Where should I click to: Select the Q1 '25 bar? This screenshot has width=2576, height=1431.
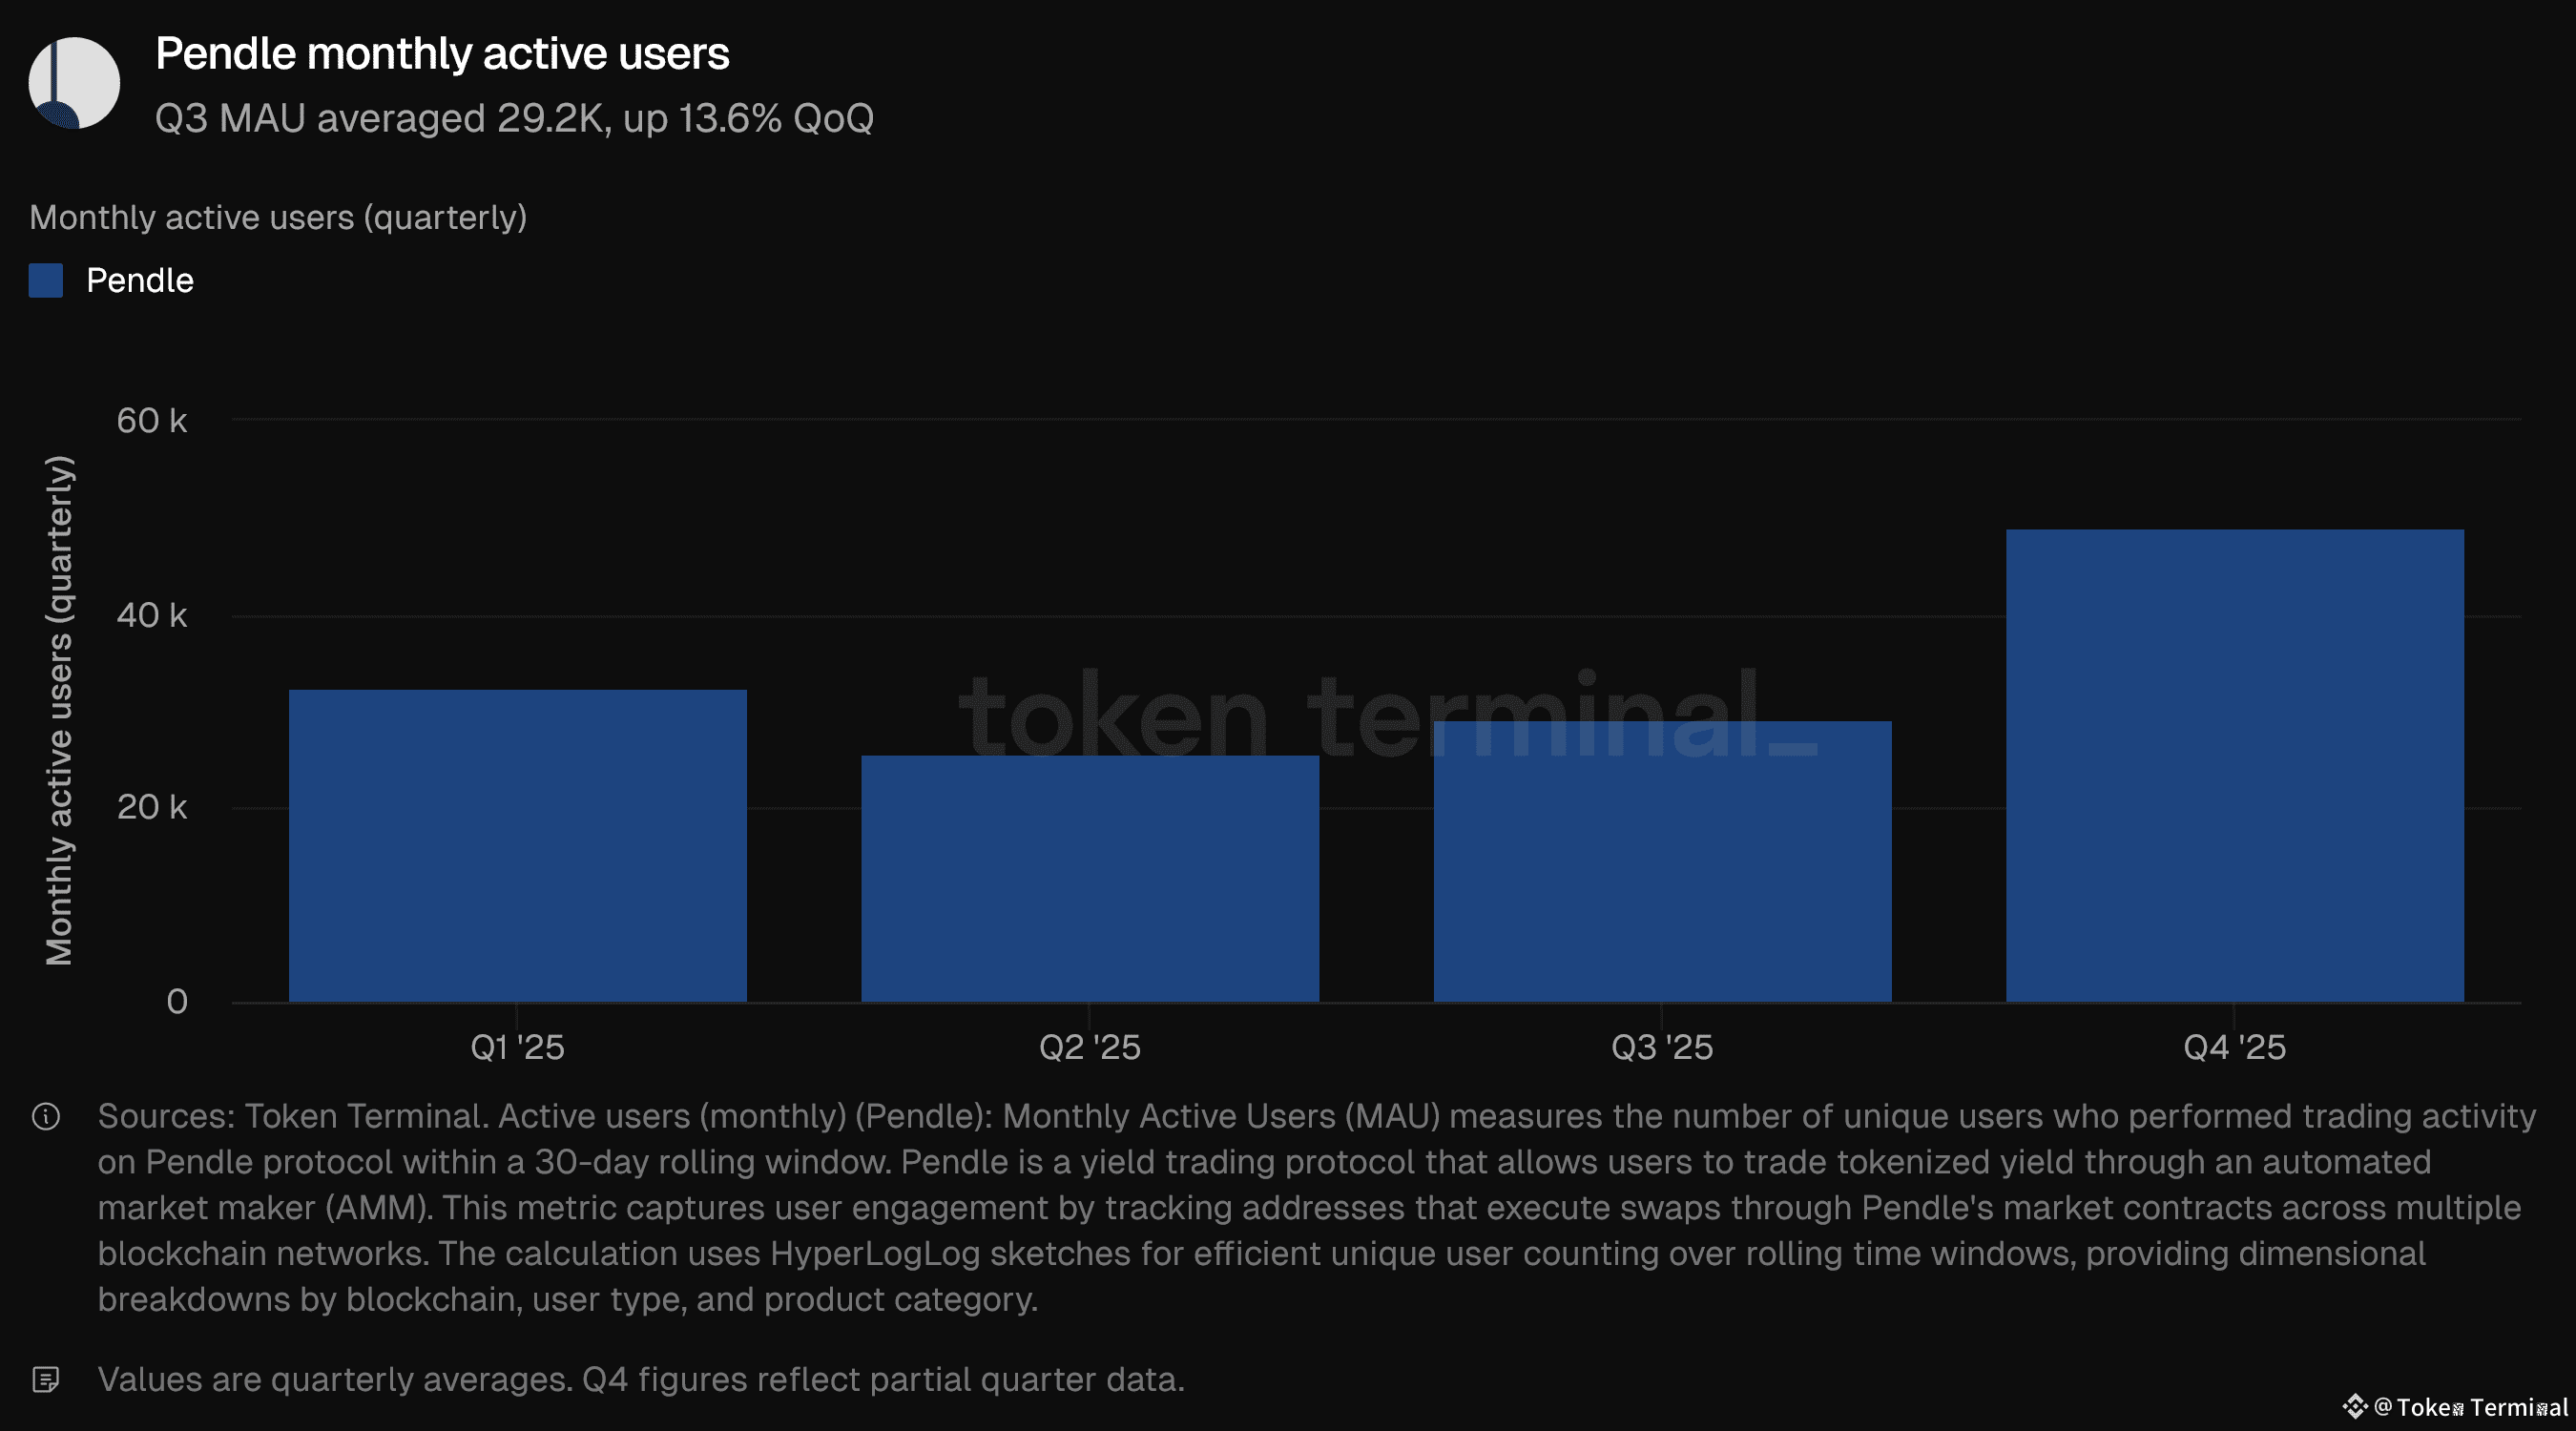click(x=518, y=845)
